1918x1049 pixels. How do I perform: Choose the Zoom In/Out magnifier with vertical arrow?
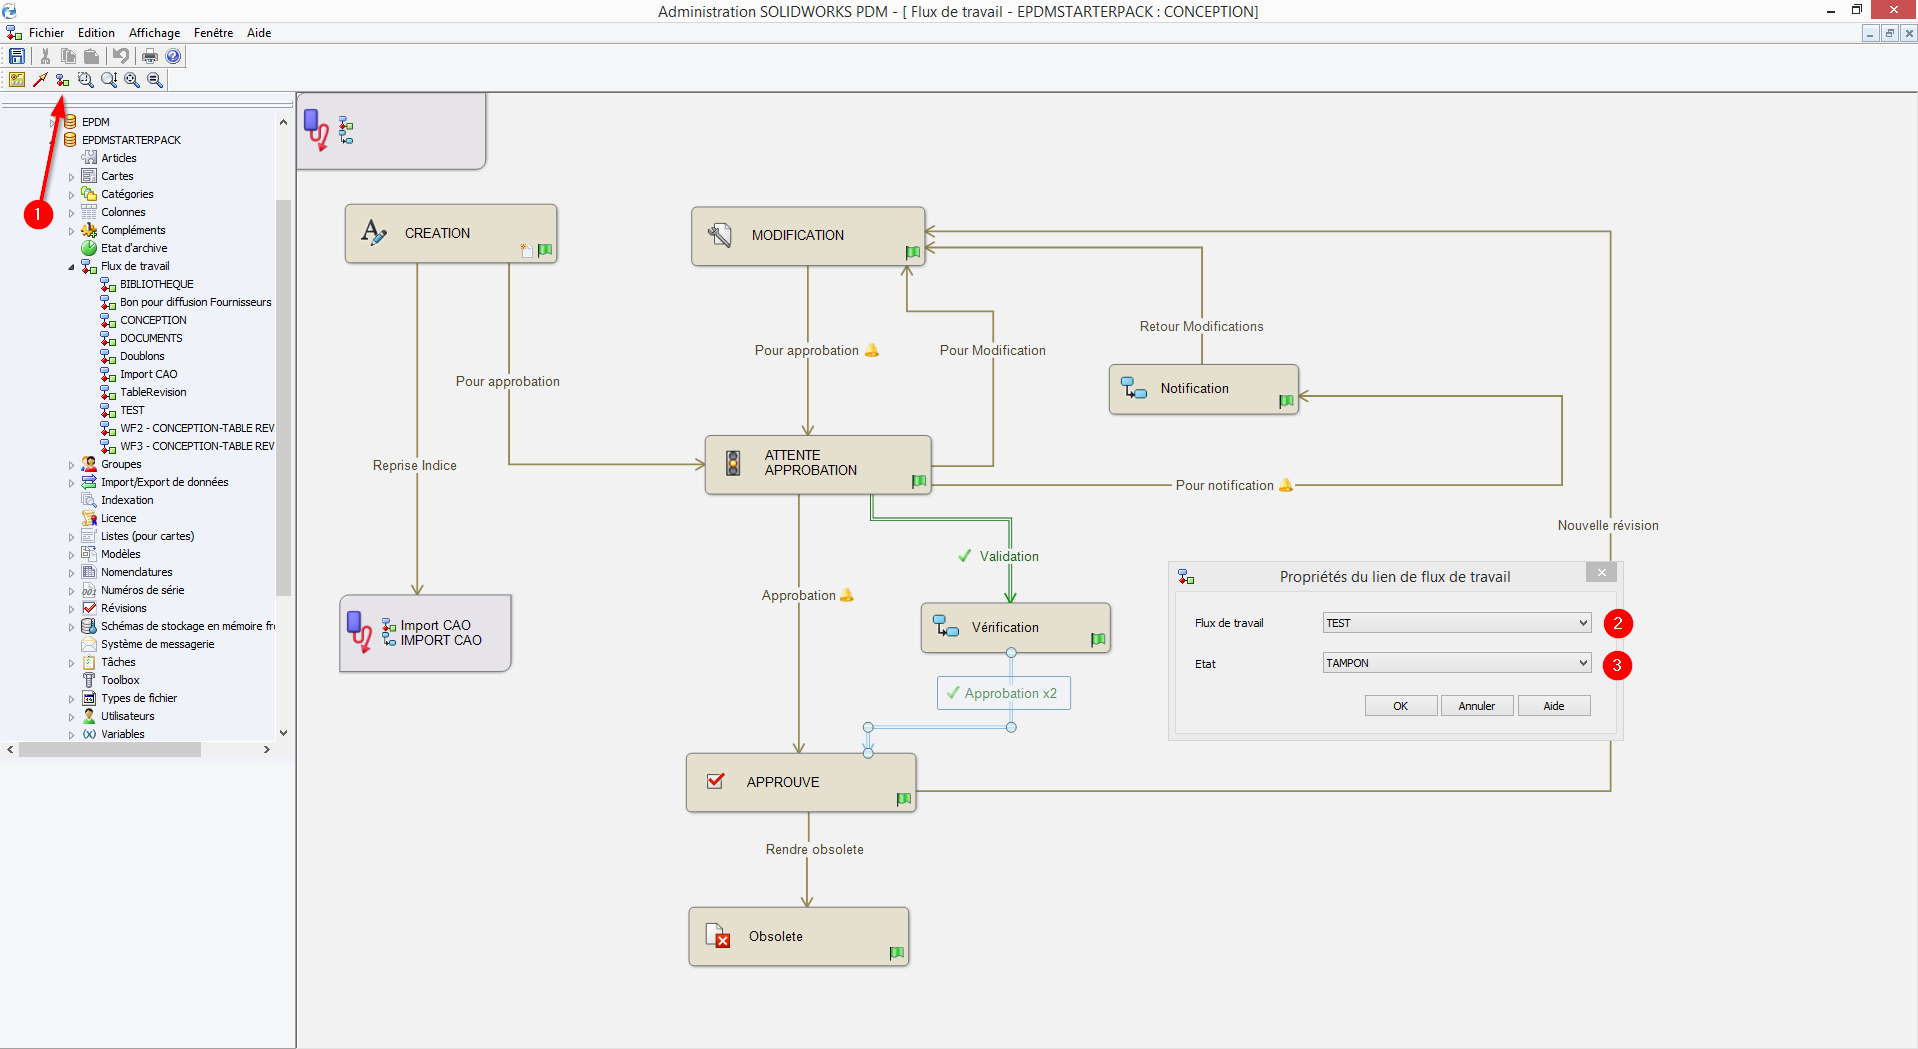coord(109,80)
